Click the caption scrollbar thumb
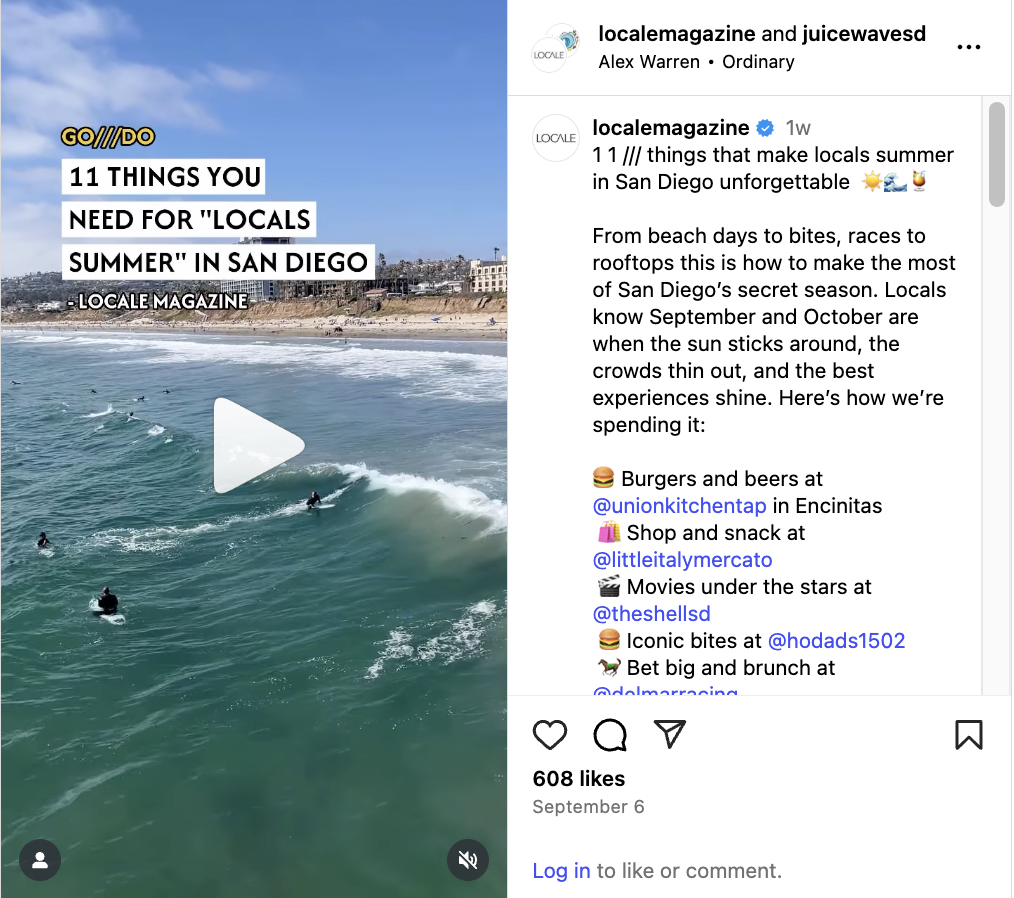The width and height of the screenshot is (1014, 898). 997,155
